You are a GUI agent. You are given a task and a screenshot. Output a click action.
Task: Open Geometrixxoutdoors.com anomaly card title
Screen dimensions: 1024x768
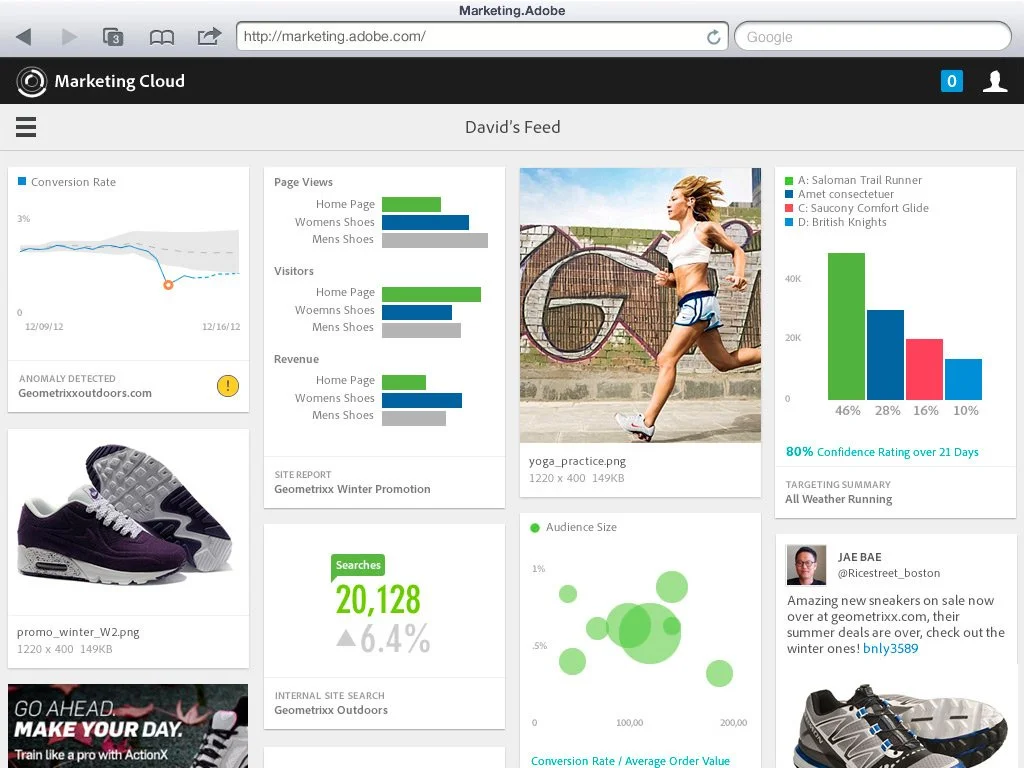[x=85, y=393]
